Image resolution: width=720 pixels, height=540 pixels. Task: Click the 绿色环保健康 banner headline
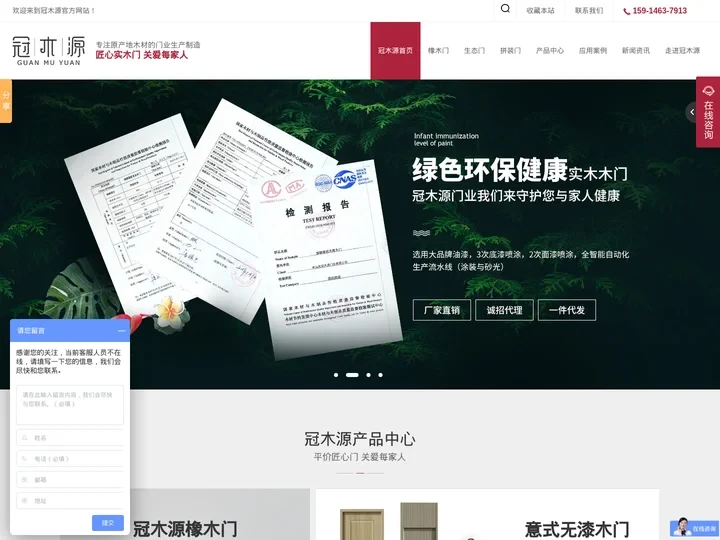pos(490,170)
